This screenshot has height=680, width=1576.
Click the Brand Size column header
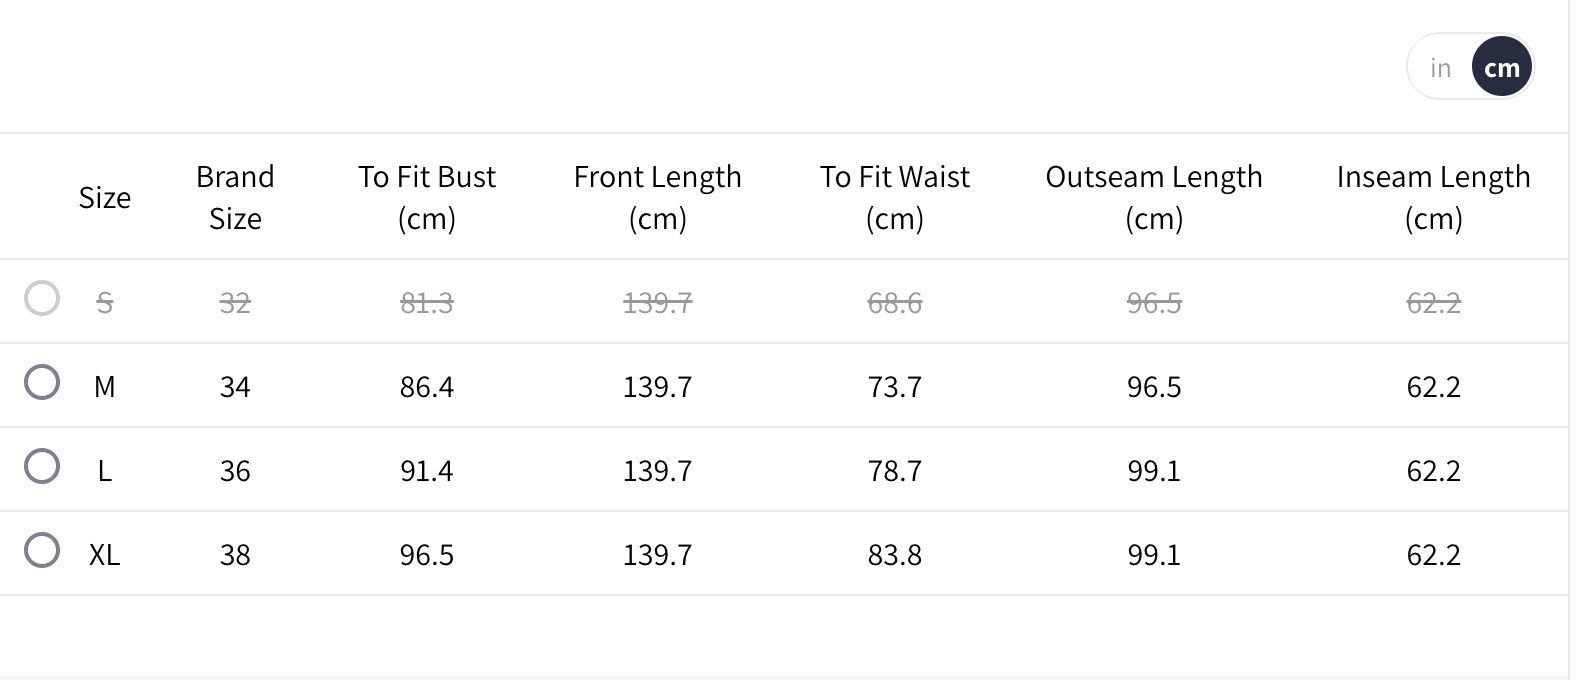pyautogui.click(x=235, y=198)
